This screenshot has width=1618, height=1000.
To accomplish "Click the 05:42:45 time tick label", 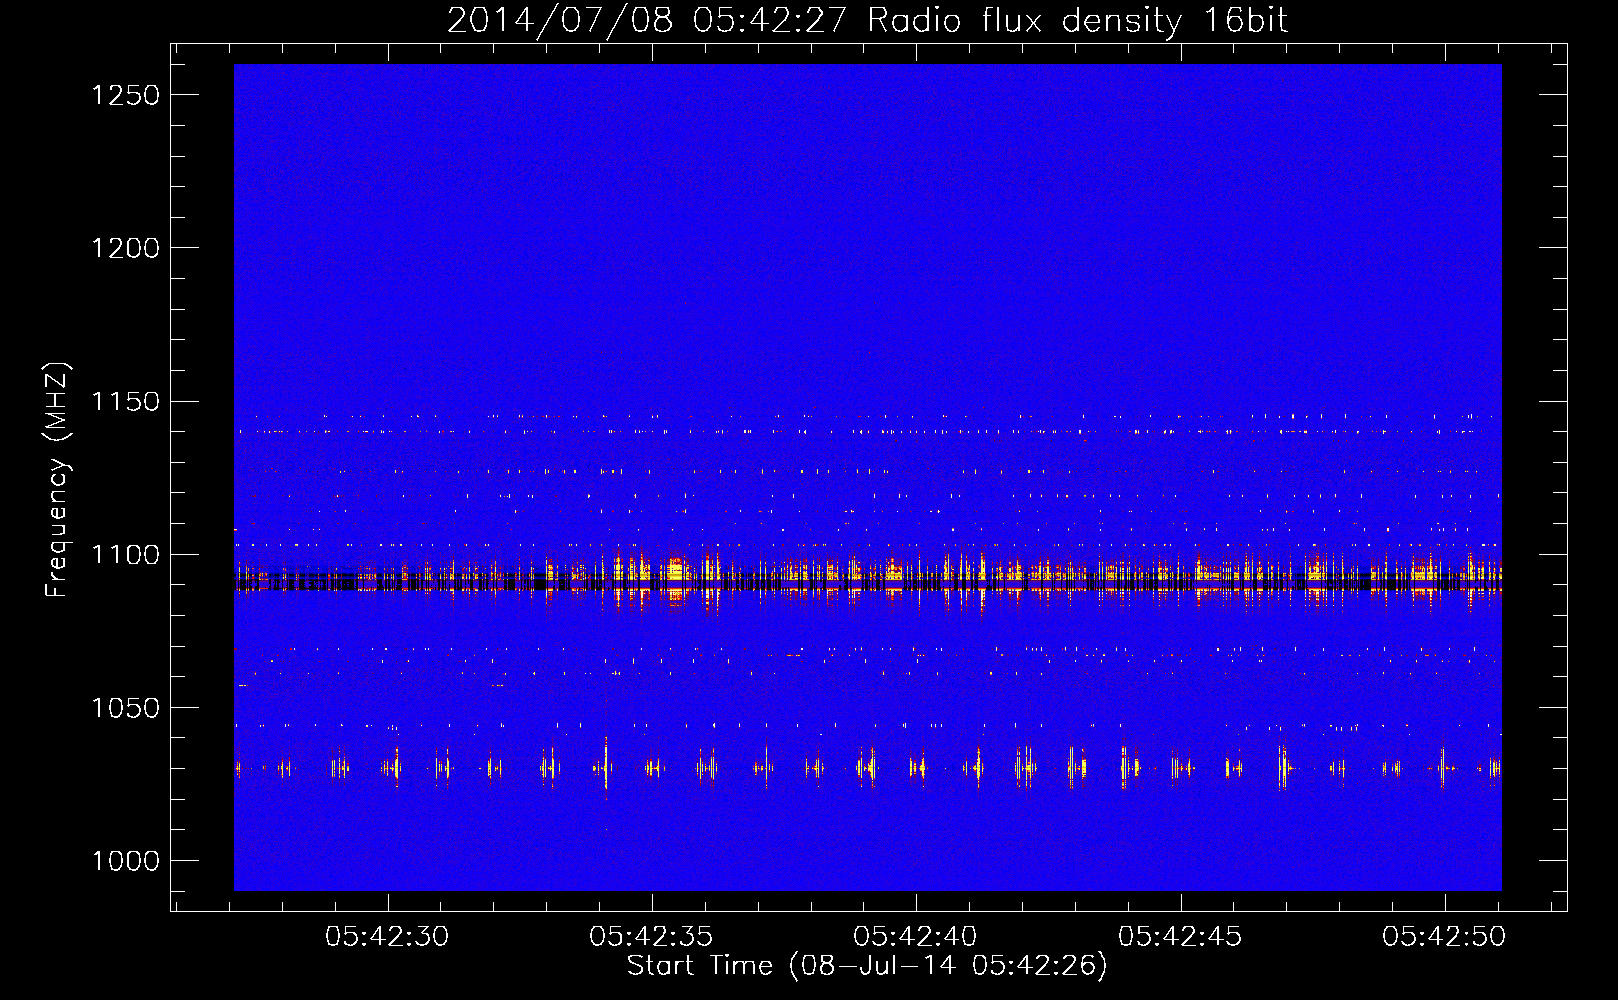I will tap(1180, 936).
